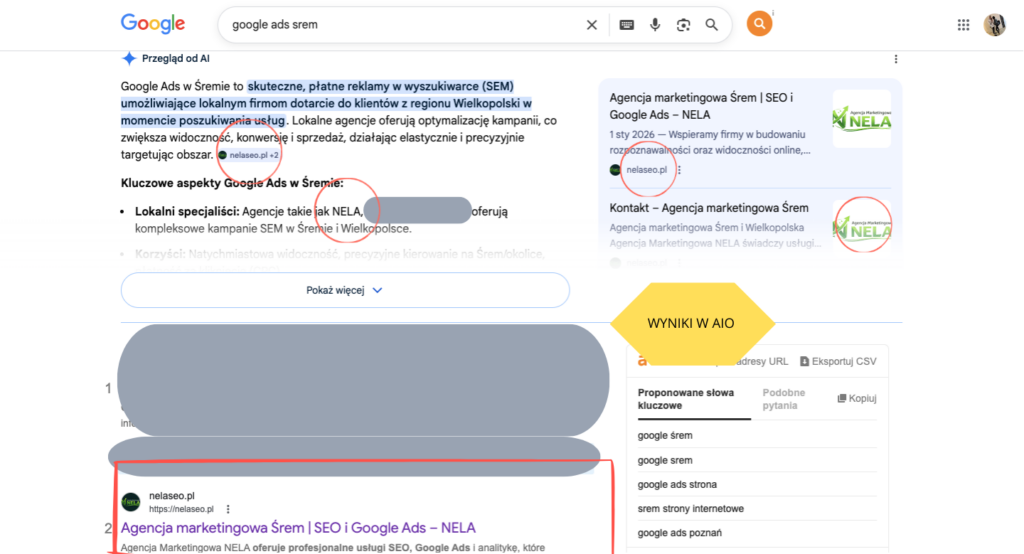Click the Eksportuj CSV button

(x=838, y=361)
